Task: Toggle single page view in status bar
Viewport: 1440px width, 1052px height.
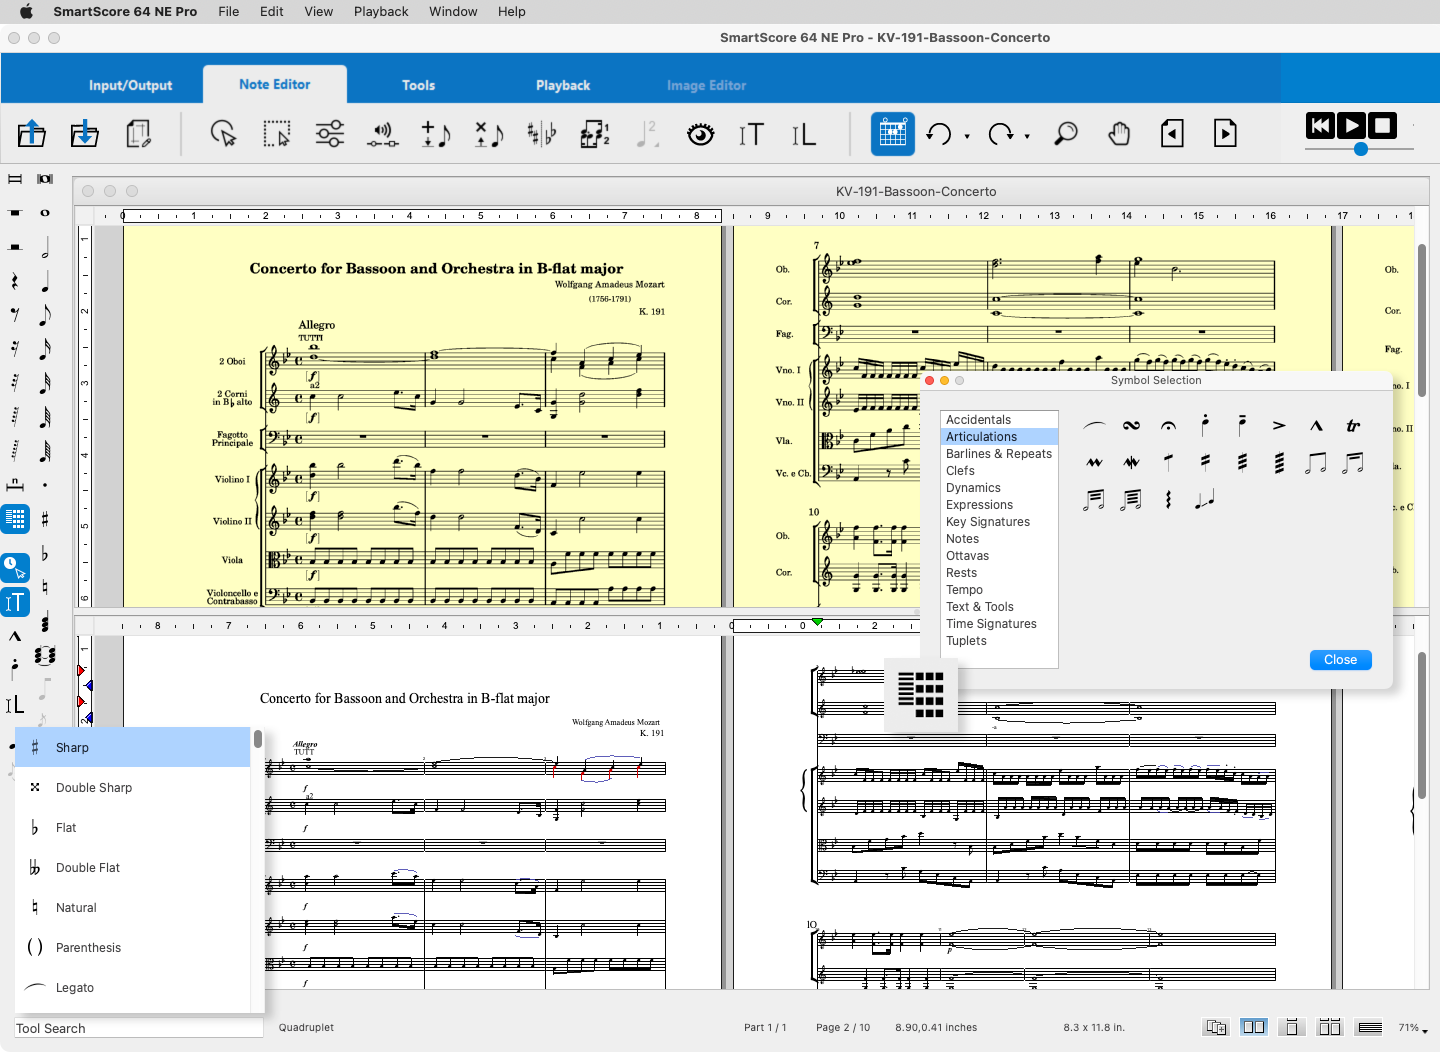Action: pos(1291,1027)
